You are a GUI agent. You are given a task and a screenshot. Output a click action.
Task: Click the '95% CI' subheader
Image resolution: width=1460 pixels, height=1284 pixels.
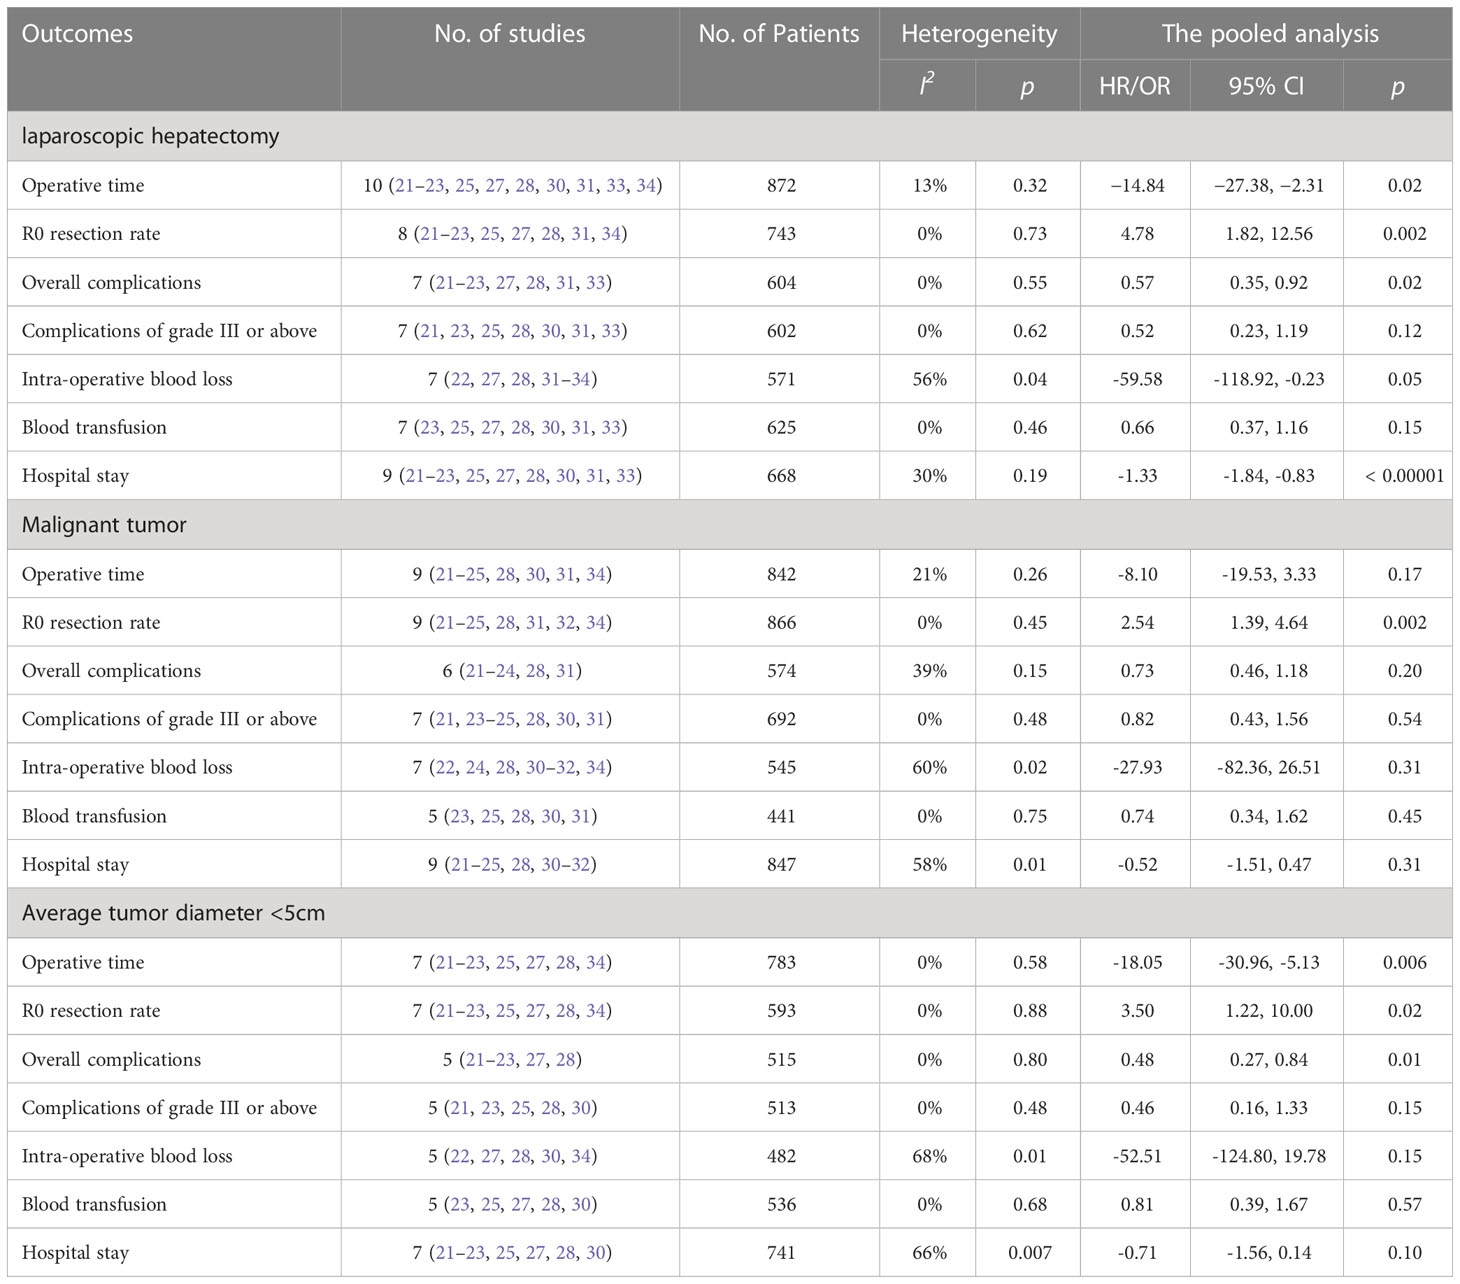tap(1266, 87)
